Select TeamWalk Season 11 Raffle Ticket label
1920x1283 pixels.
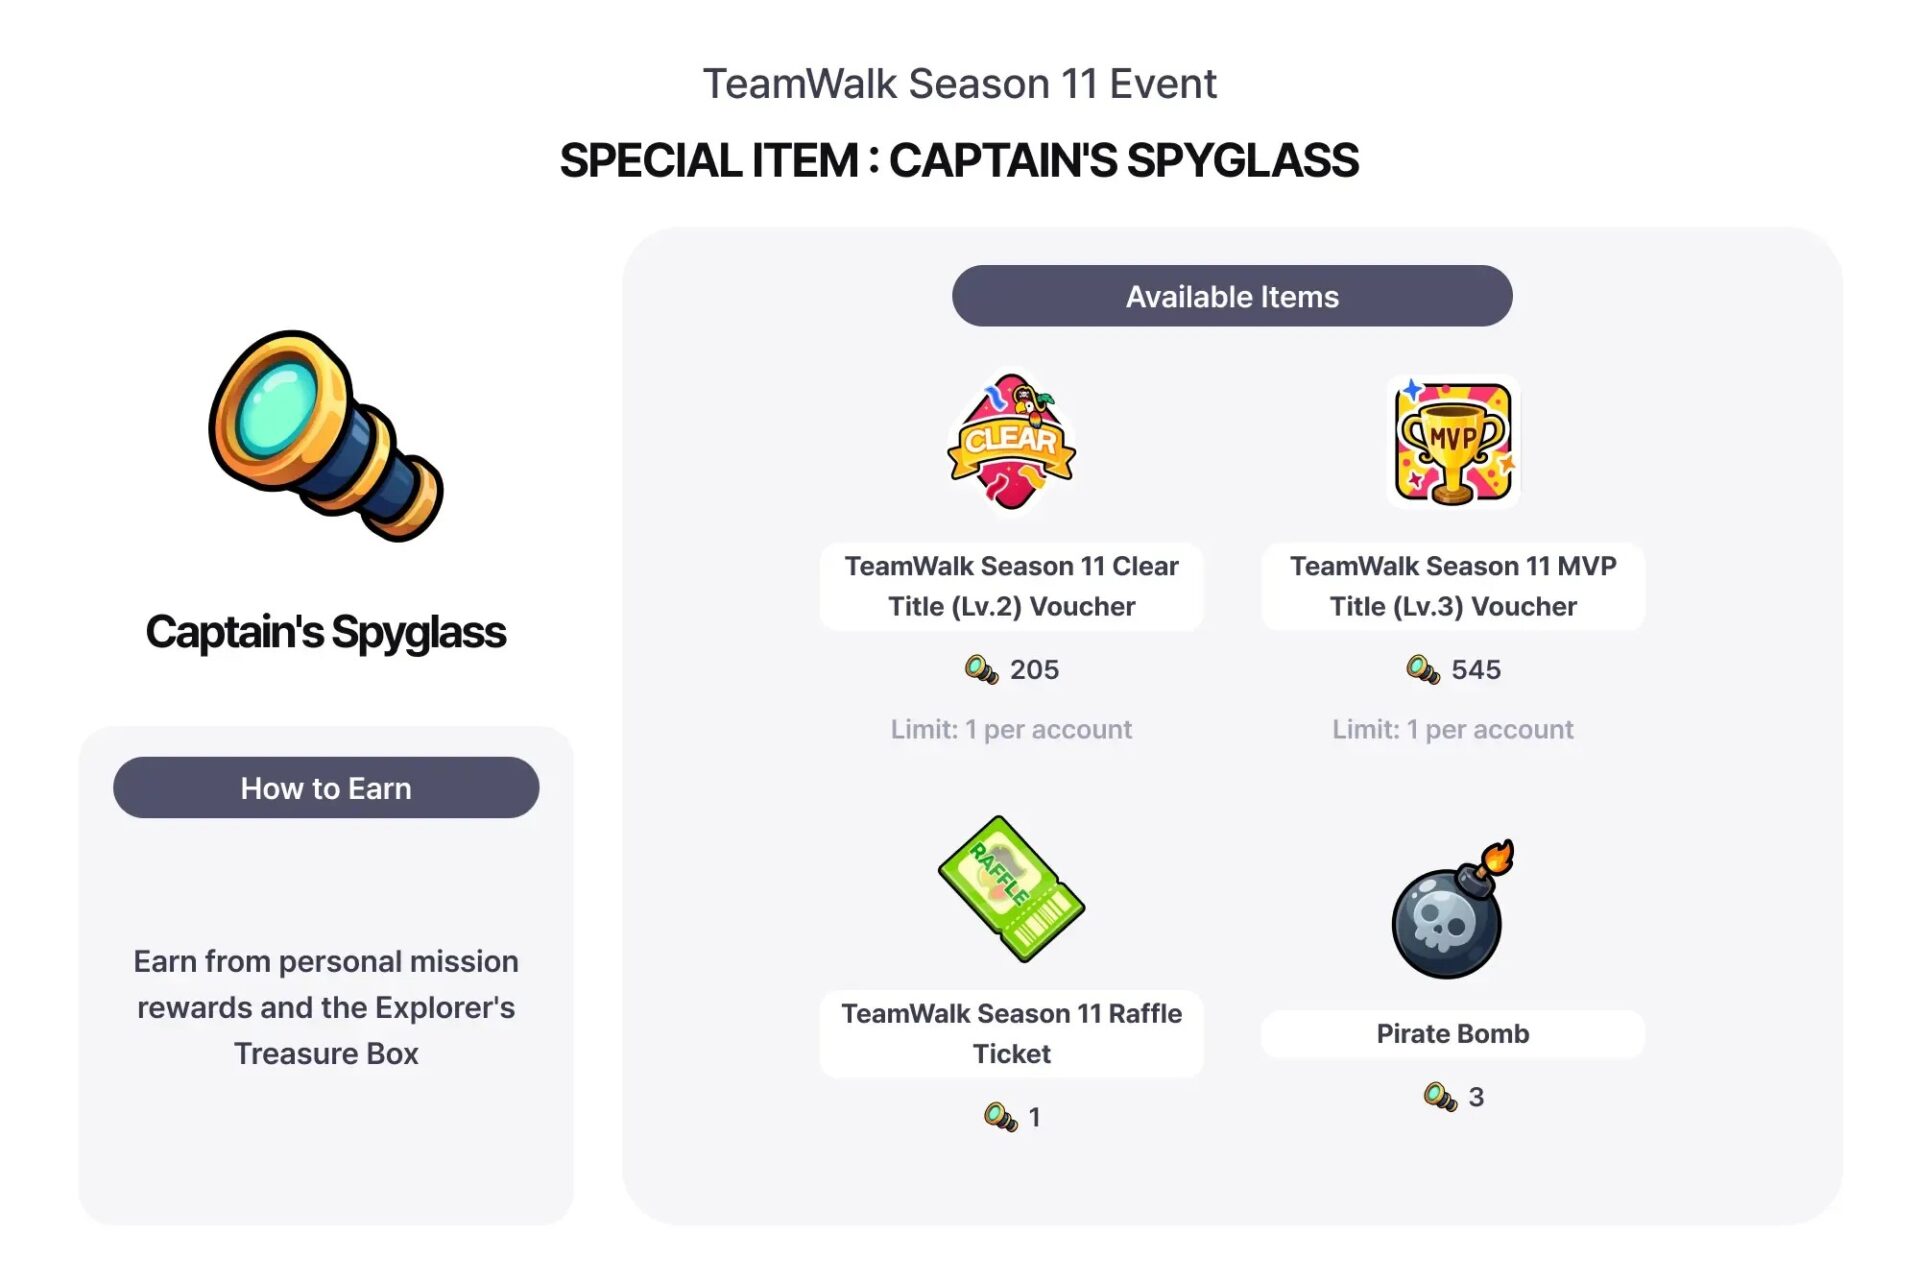point(1011,1033)
